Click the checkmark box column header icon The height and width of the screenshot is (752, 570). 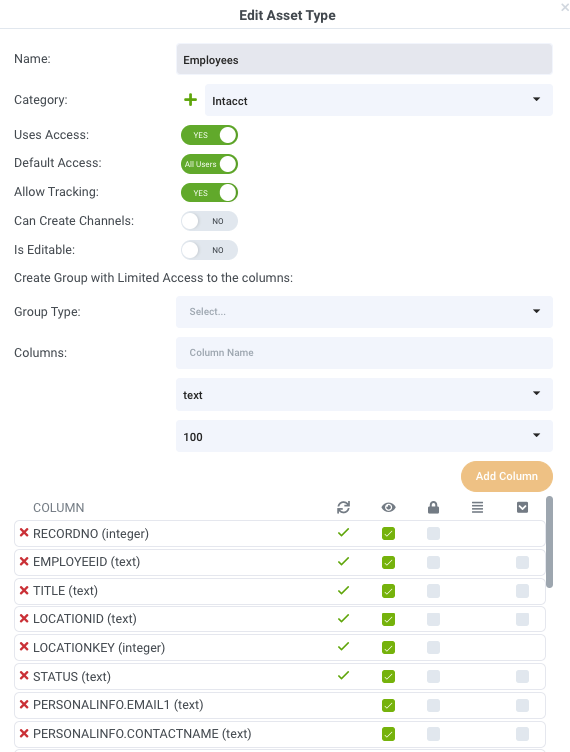click(x=523, y=507)
